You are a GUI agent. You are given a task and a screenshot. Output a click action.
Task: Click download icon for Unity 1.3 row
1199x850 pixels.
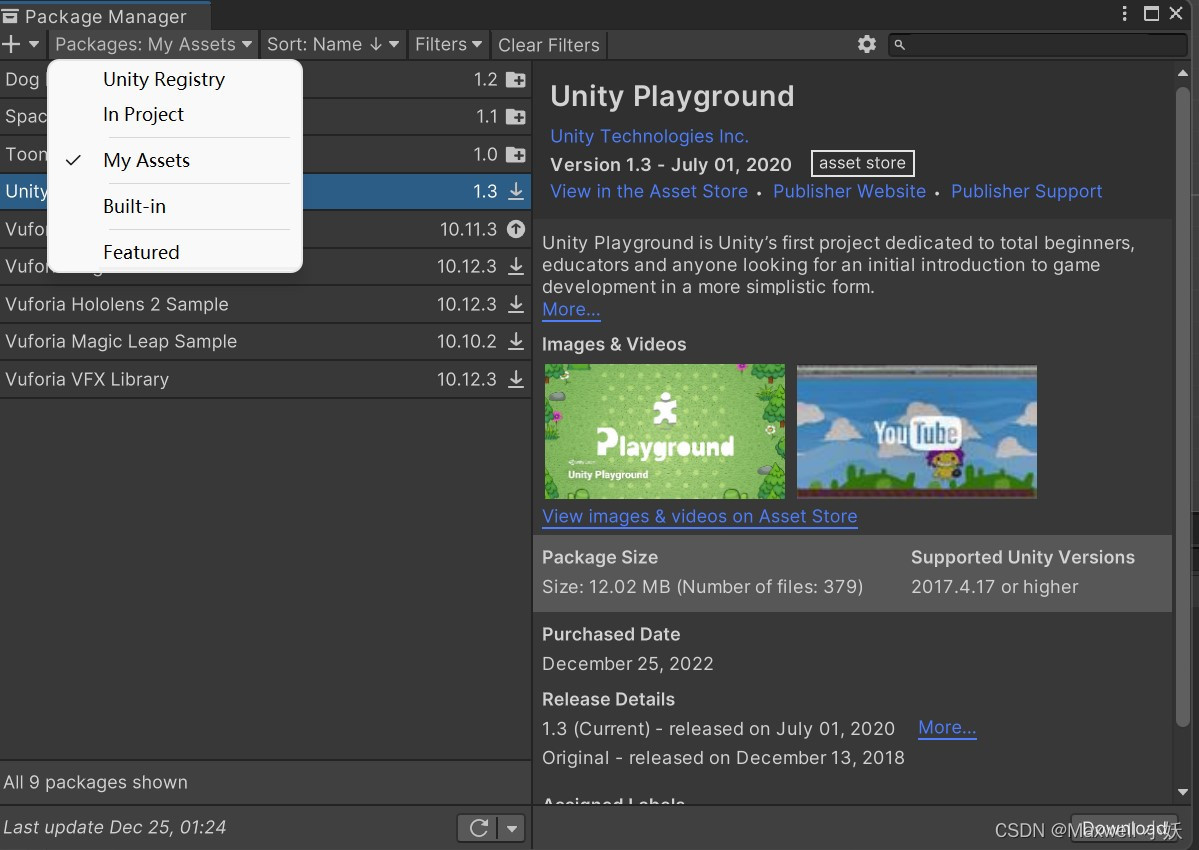pyautogui.click(x=516, y=191)
